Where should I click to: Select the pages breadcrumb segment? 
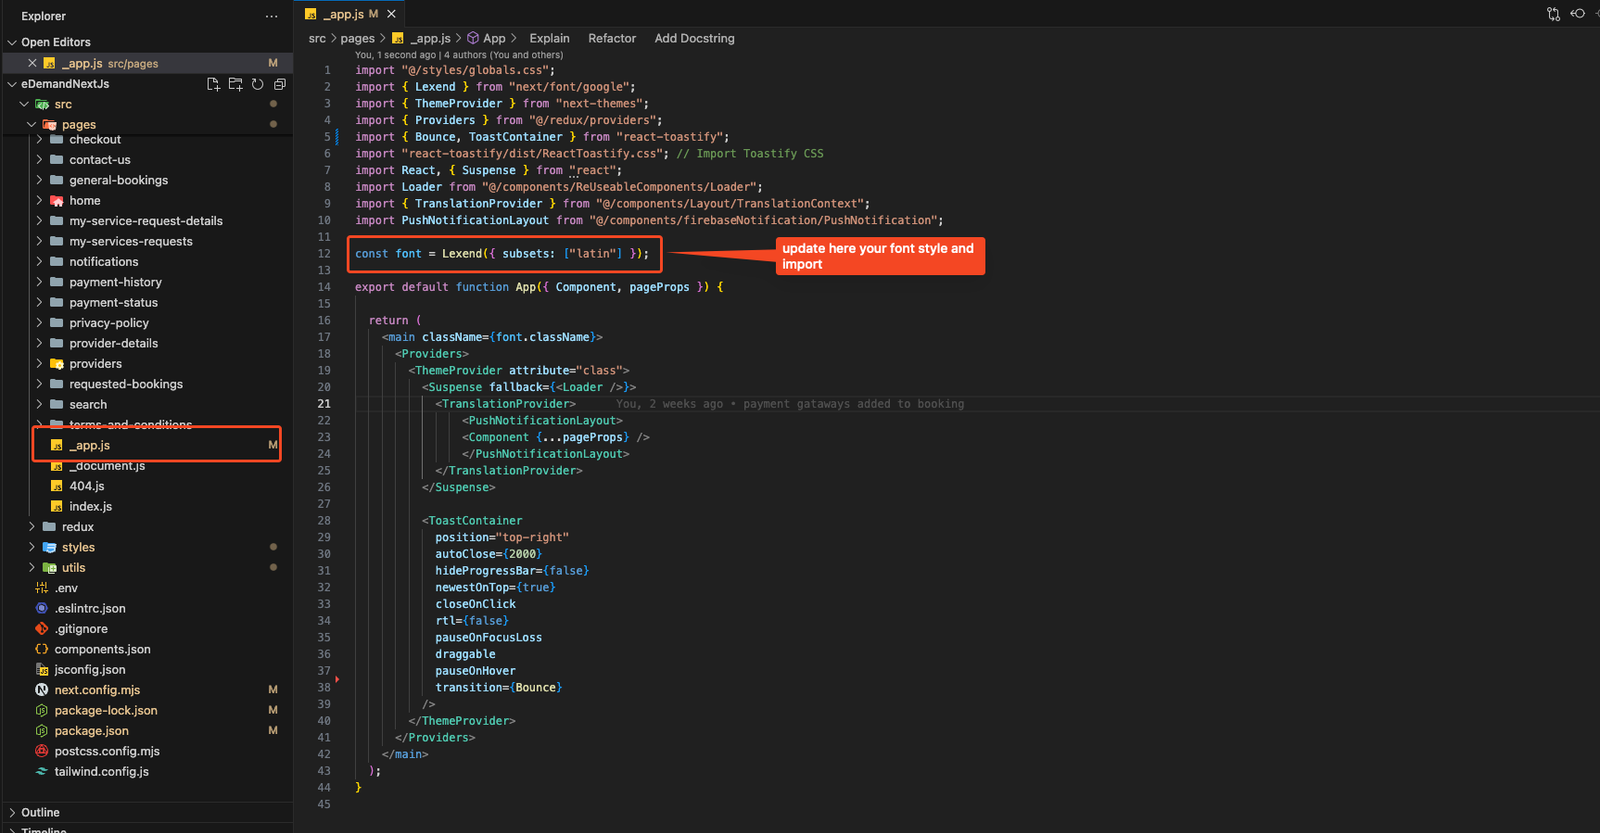click(x=357, y=38)
